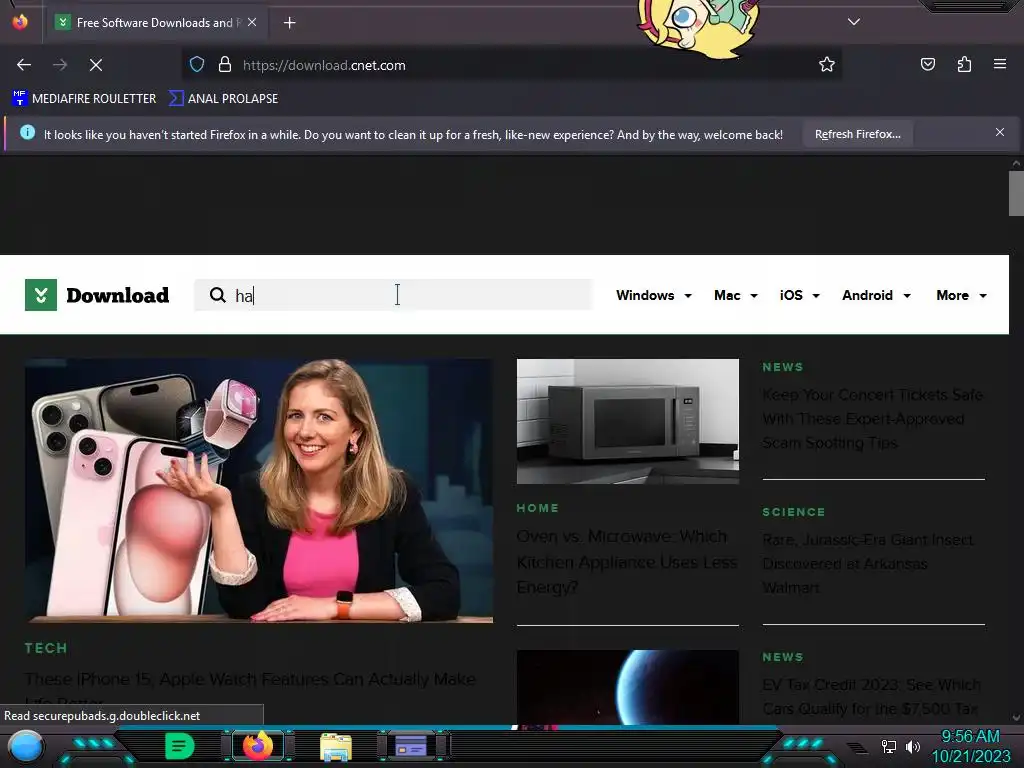Click the TECH category label

point(46,648)
